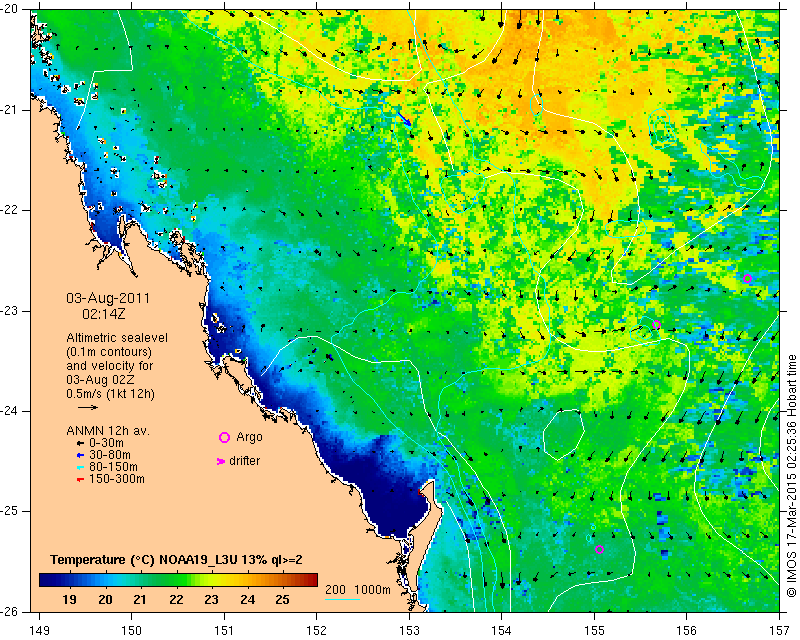Click the colorbar tick label "25"

point(283,600)
